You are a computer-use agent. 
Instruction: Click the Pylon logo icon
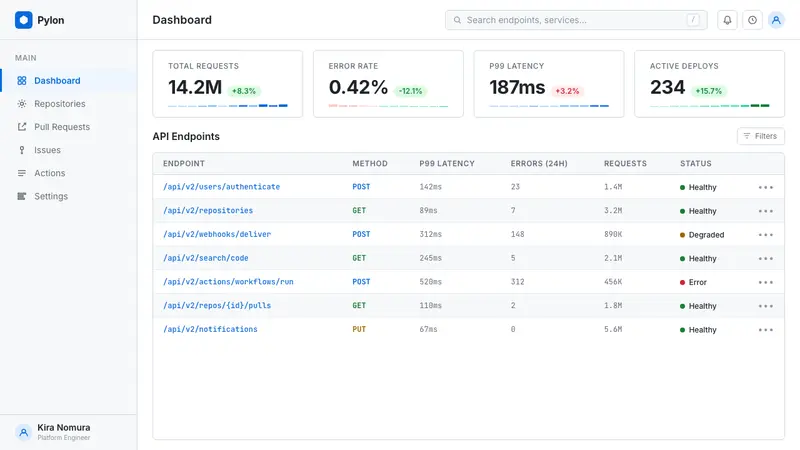pyautogui.click(x=23, y=20)
